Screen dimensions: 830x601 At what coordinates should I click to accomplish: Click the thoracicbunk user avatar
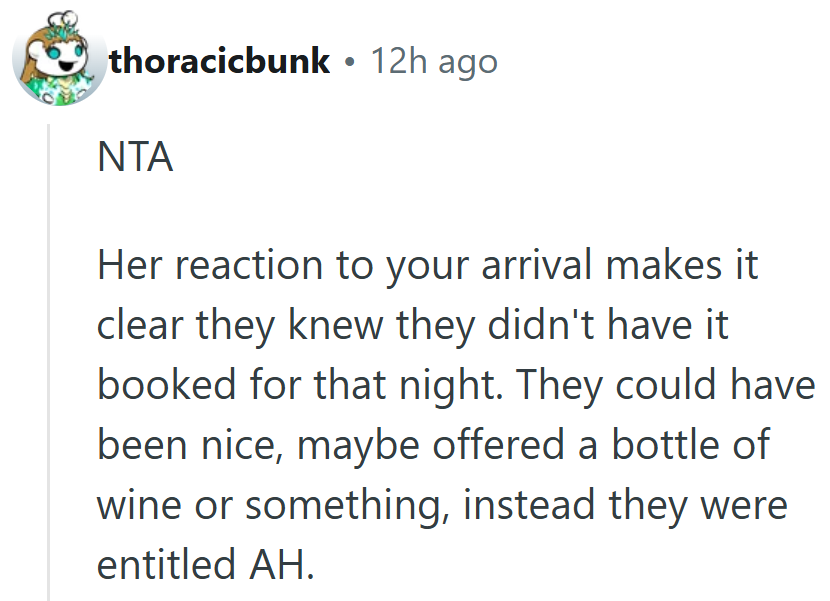tap(57, 61)
